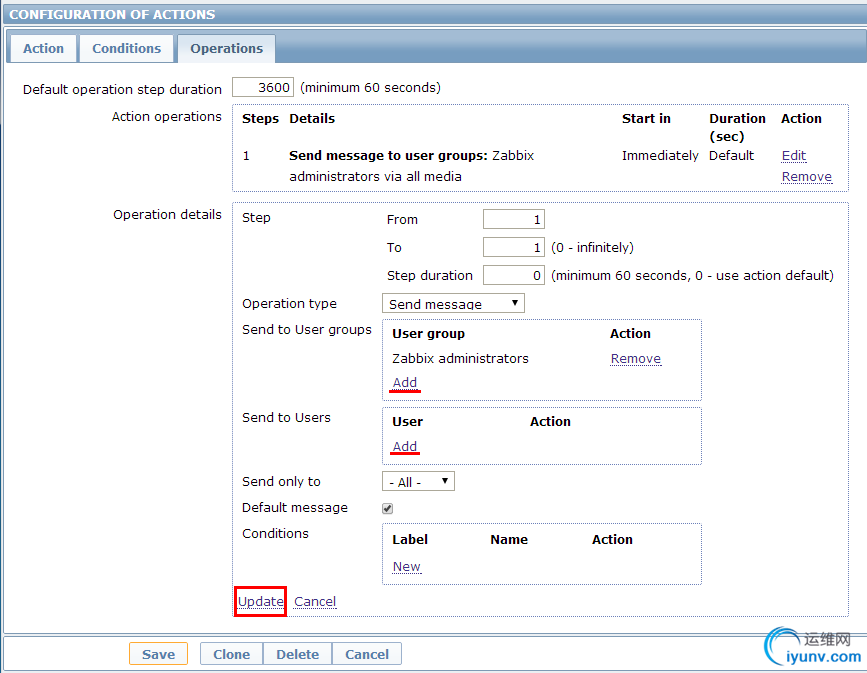Remove the step 1 action operation
This screenshot has height=673, width=867.
click(806, 177)
